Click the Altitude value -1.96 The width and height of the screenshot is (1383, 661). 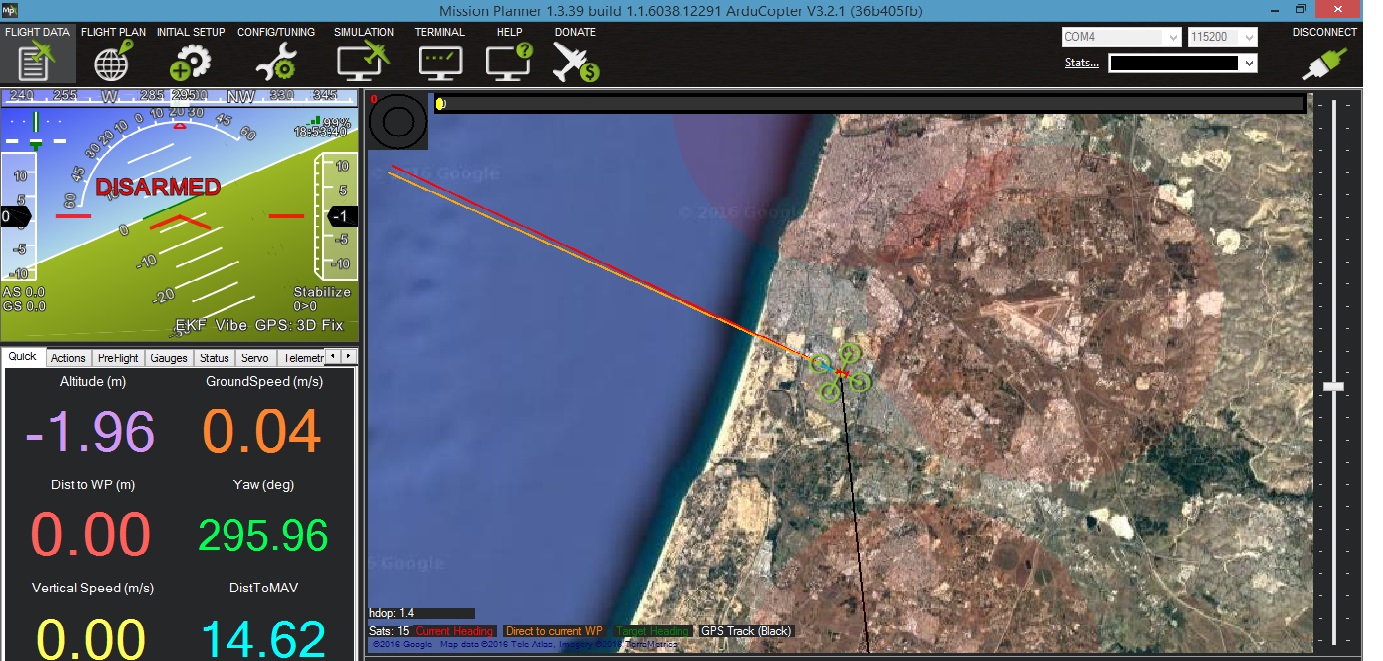91,431
